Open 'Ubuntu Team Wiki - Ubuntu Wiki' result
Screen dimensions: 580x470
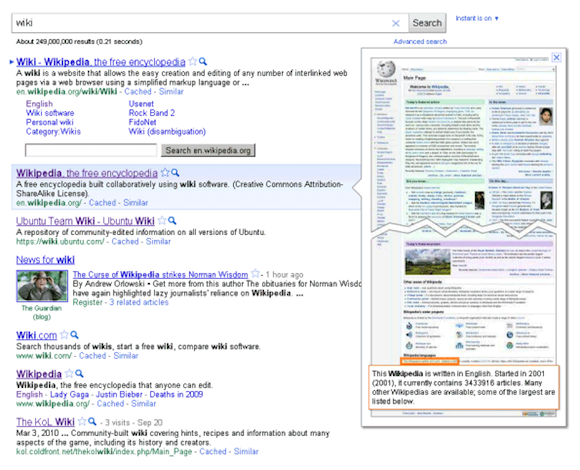pos(85,221)
